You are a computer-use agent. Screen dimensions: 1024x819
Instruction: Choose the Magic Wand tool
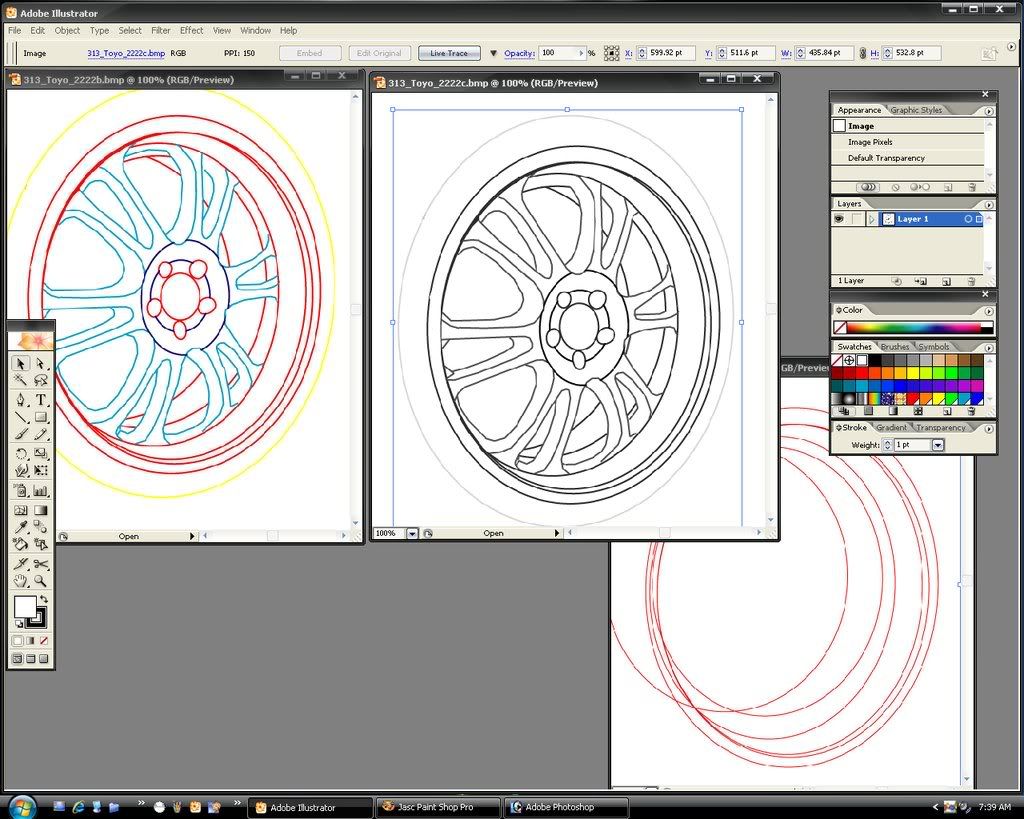click(x=21, y=381)
